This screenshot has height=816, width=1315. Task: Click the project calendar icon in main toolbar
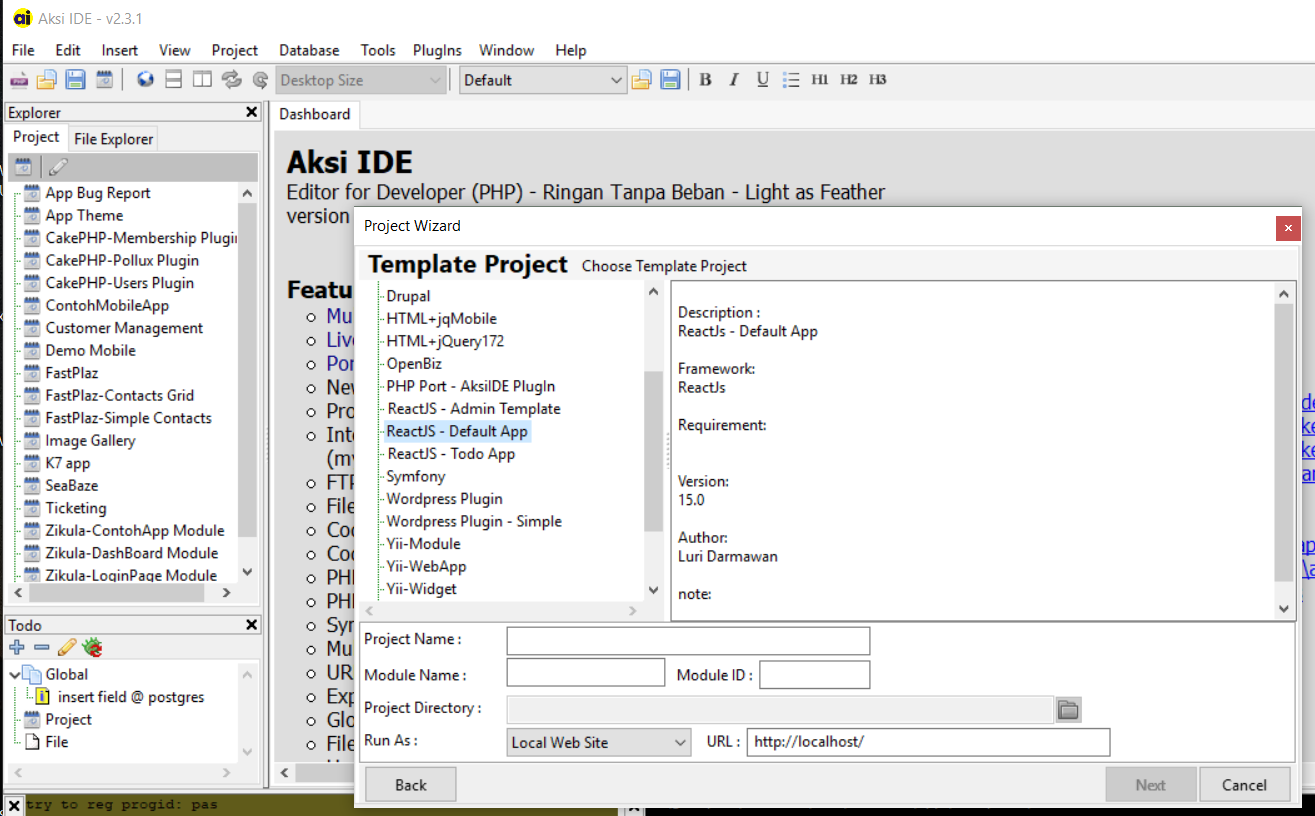[104, 80]
